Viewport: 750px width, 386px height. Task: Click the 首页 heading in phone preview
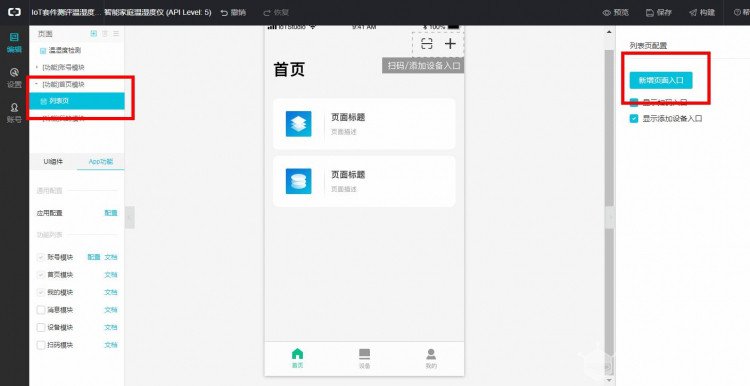click(x=289, y=70)
